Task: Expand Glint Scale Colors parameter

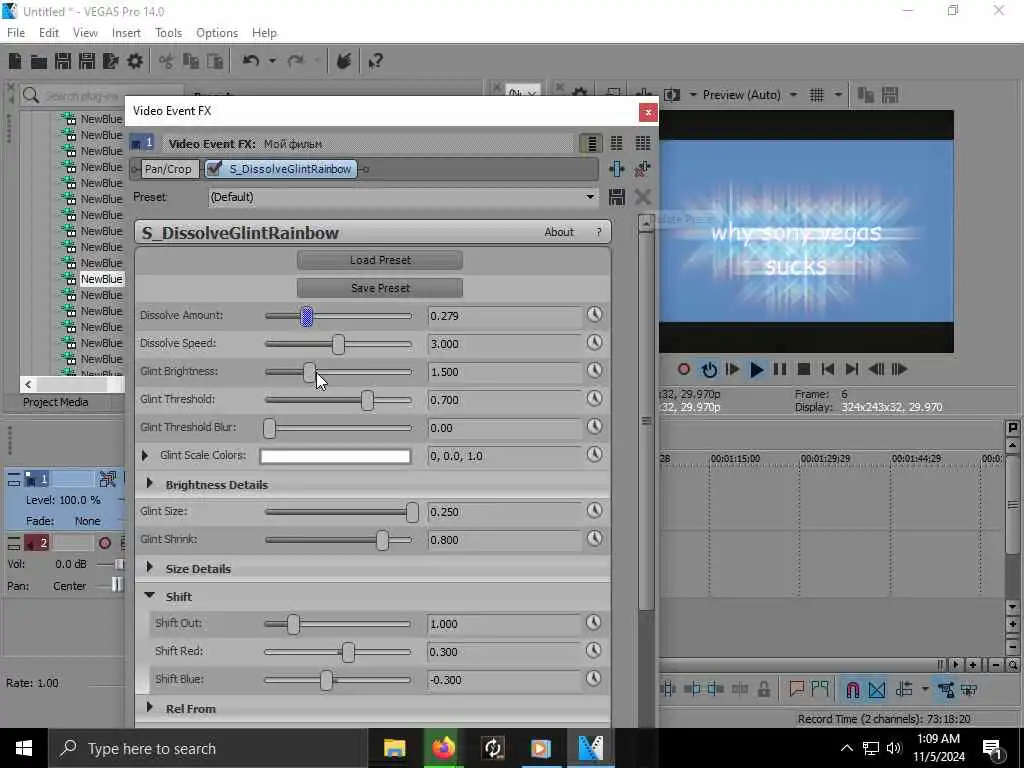Action: pos(145,455)
